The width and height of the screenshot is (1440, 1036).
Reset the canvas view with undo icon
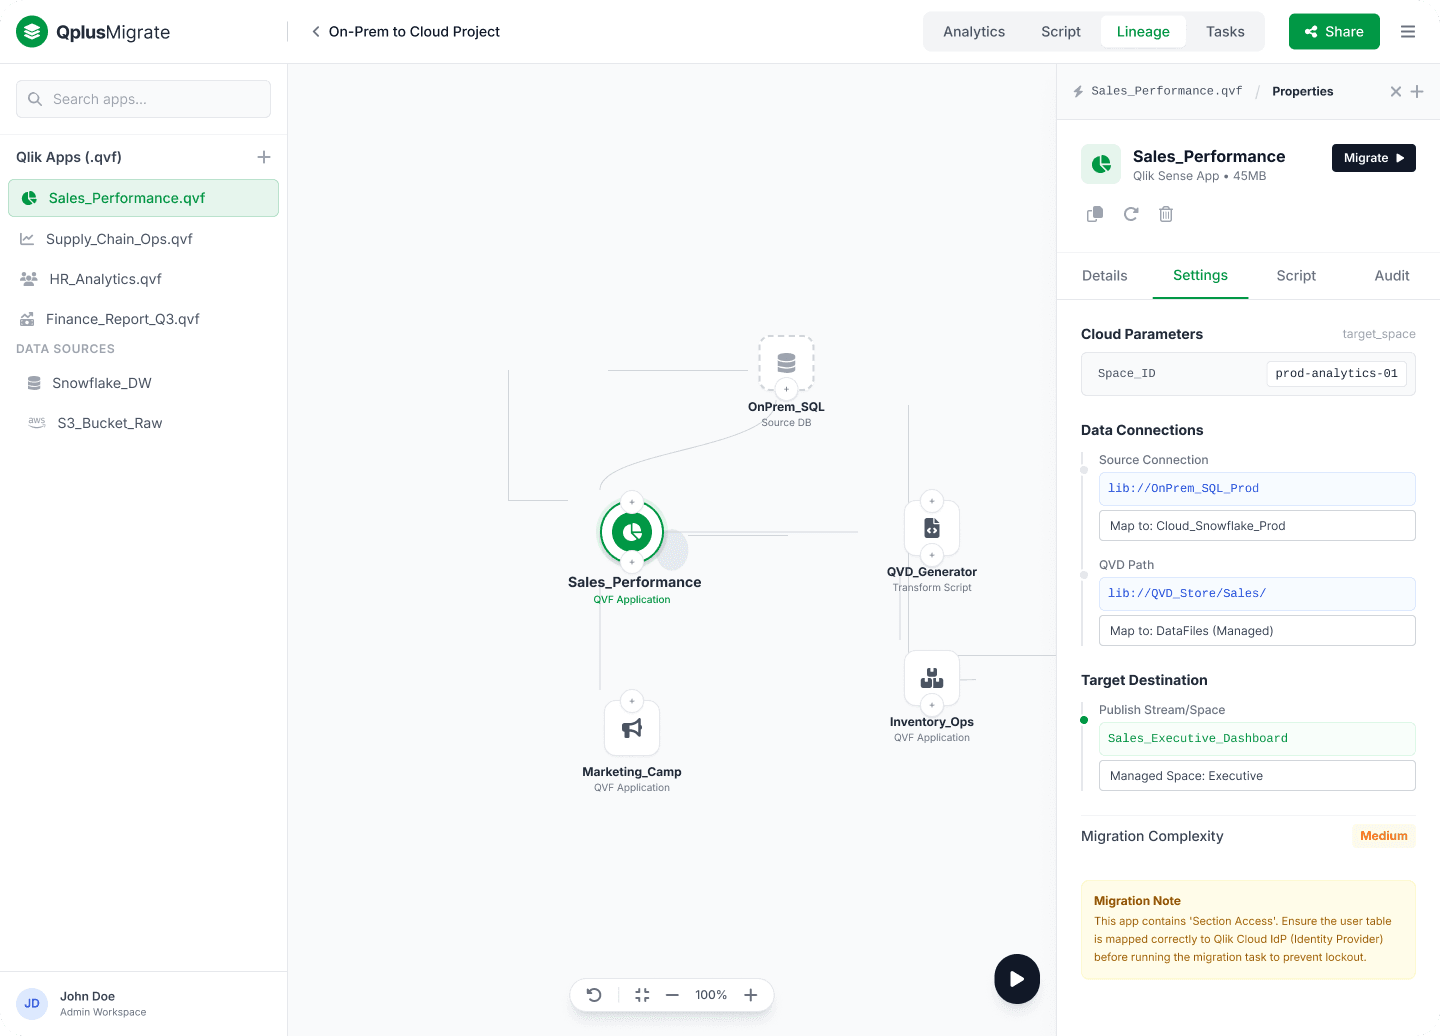coord(594,995)
